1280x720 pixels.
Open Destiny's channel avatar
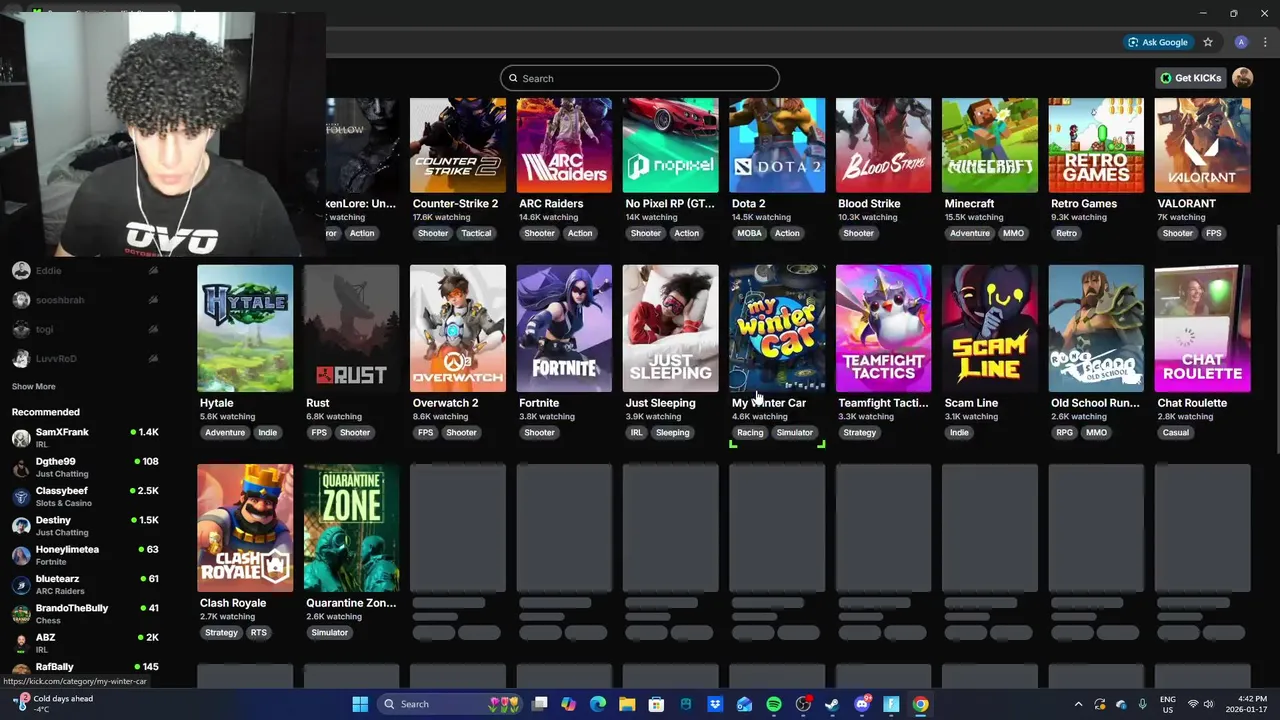point(21,526)
